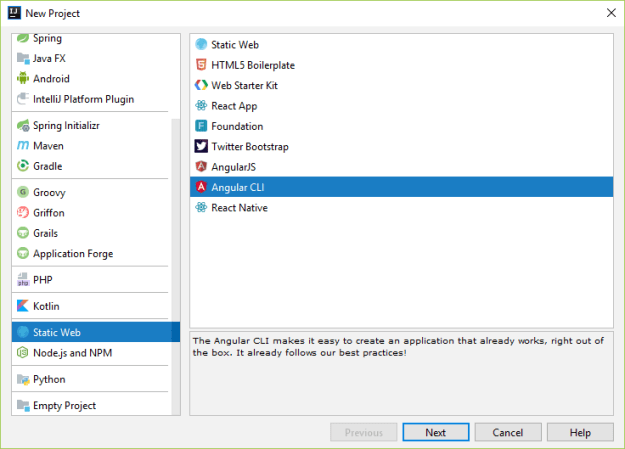Click the HTML5 Boilerplate icon

point(202,65)
